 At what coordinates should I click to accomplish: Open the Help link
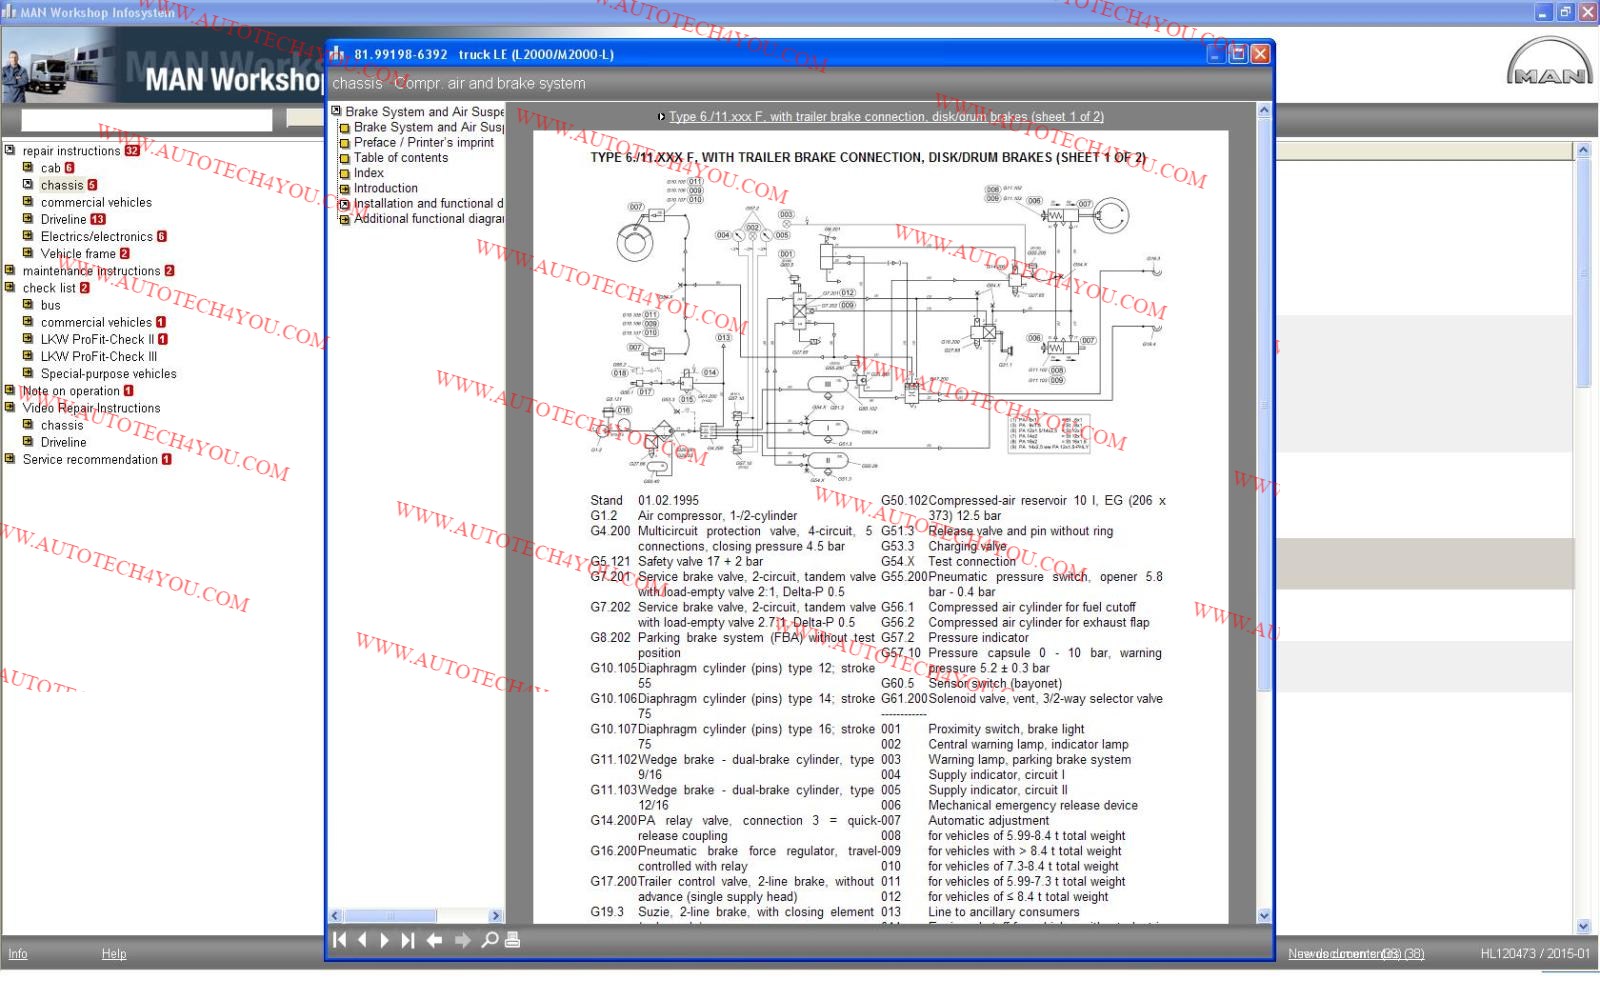click(x=114, y=954)
